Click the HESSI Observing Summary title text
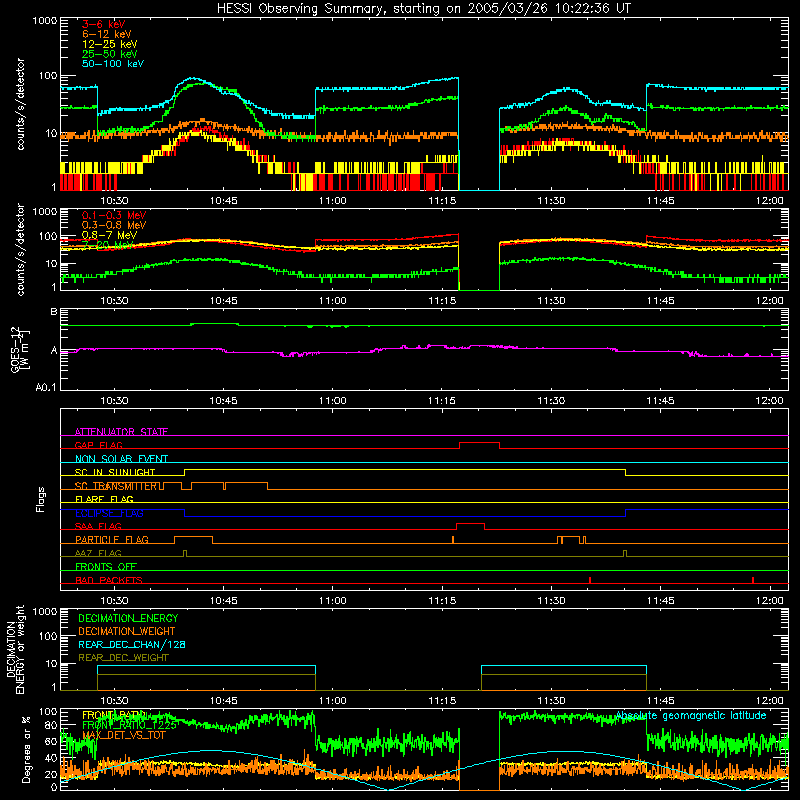800x800 pixels. pos(423,8)
